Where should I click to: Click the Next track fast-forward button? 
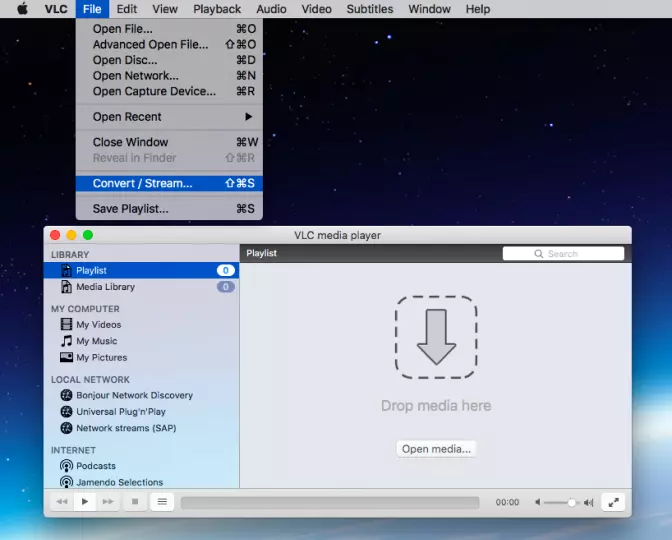(x=108, y=502)
